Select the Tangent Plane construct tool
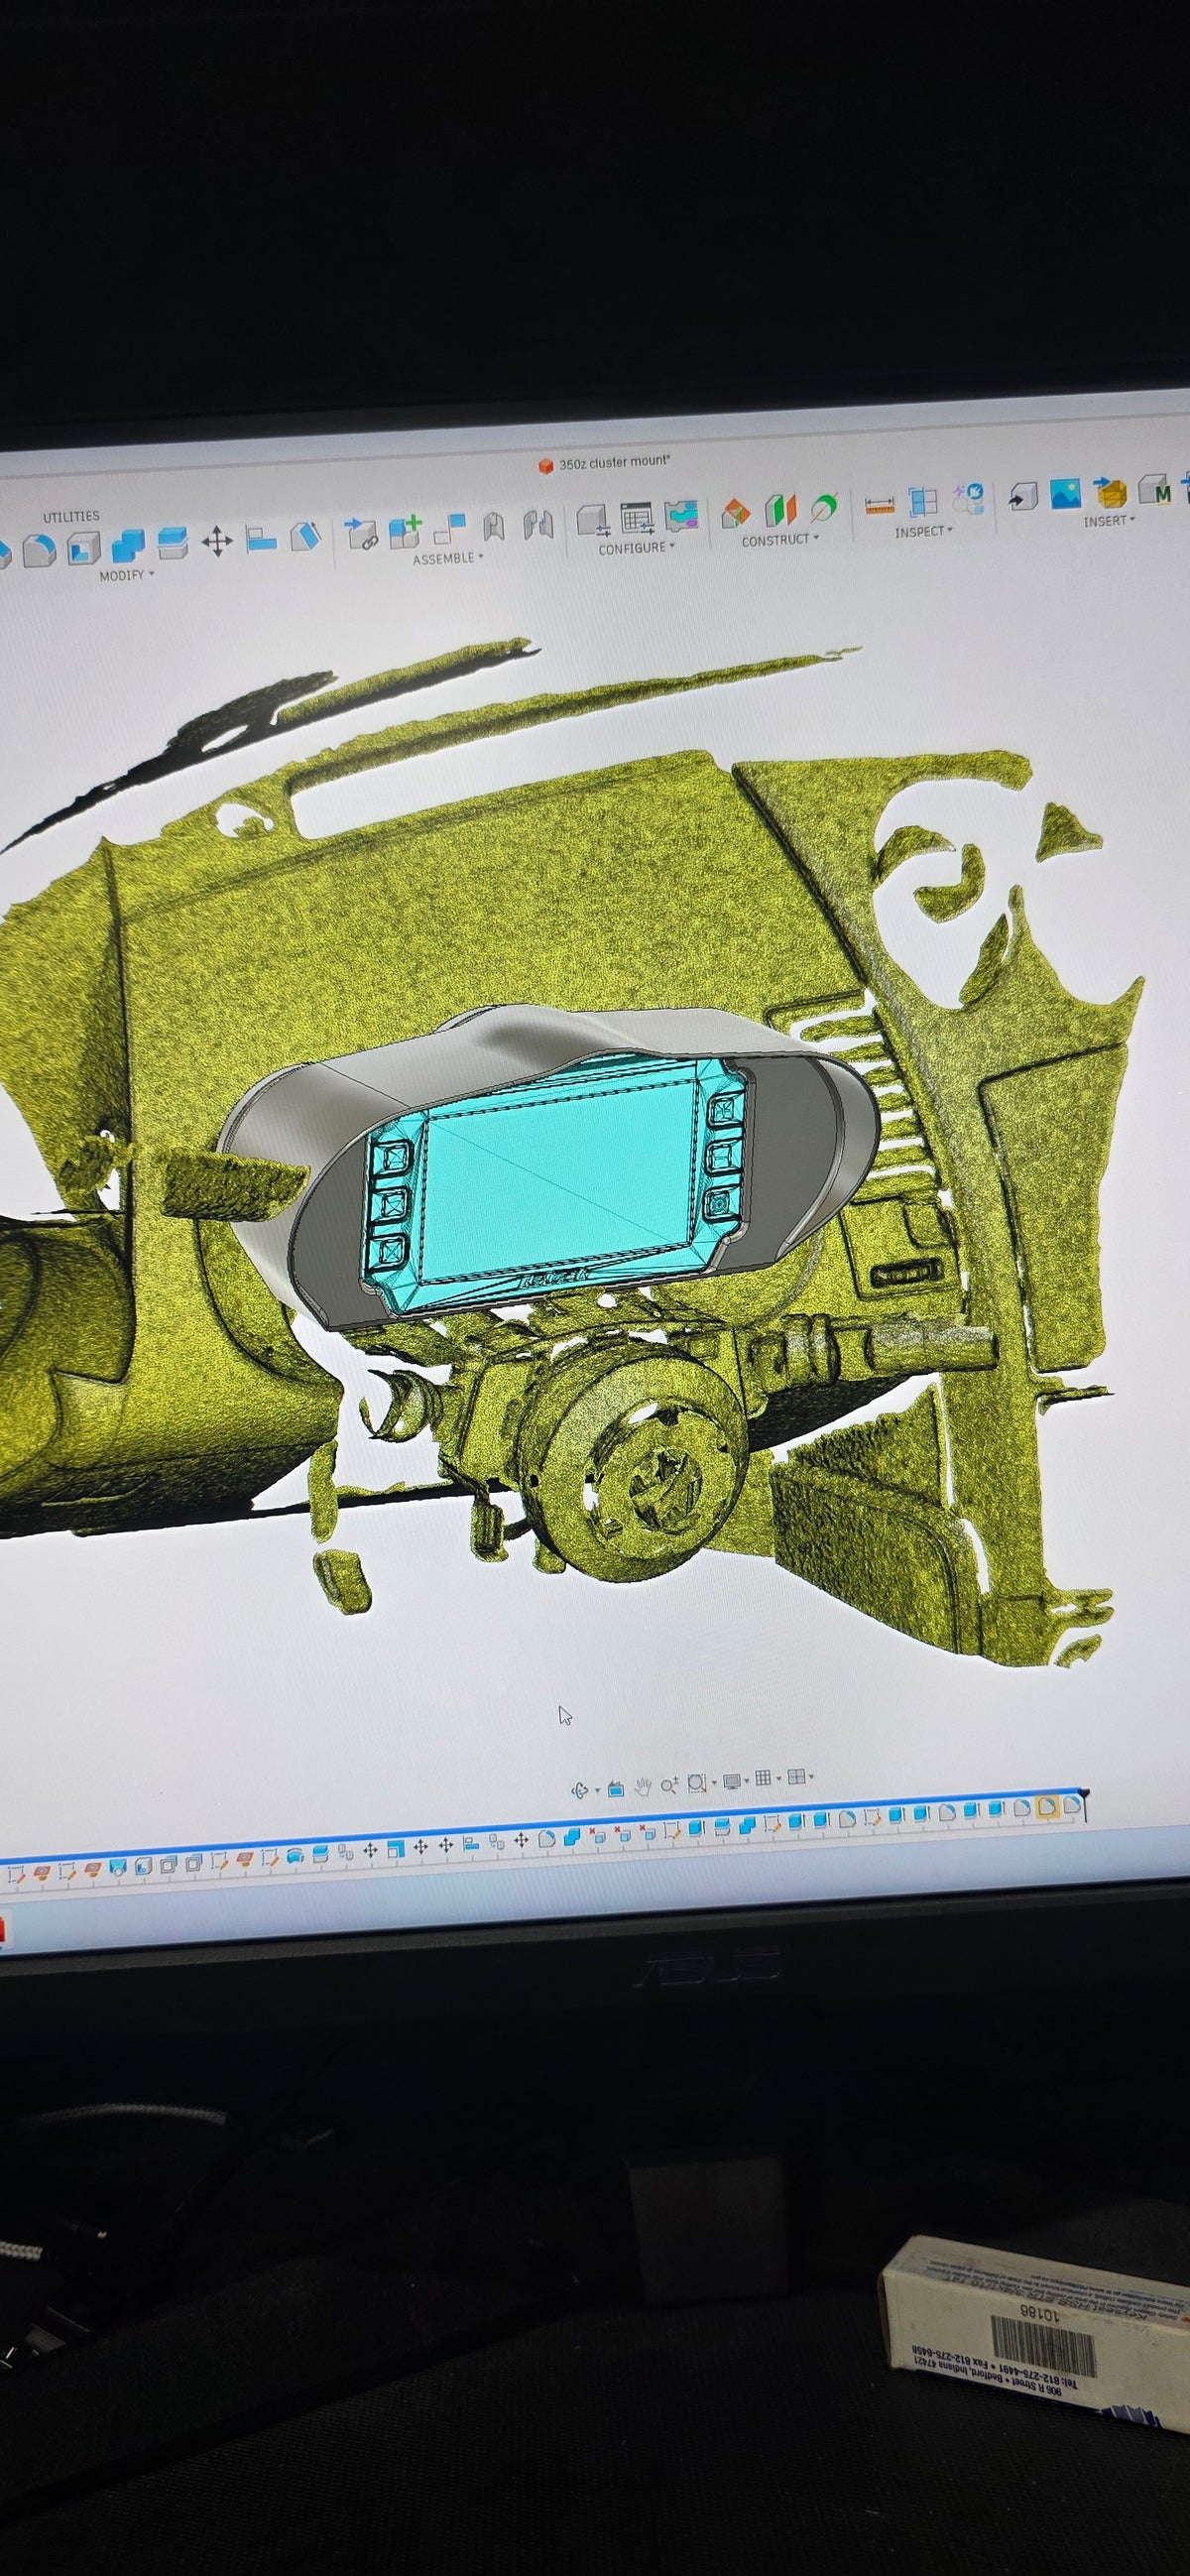 pos(825,508)
